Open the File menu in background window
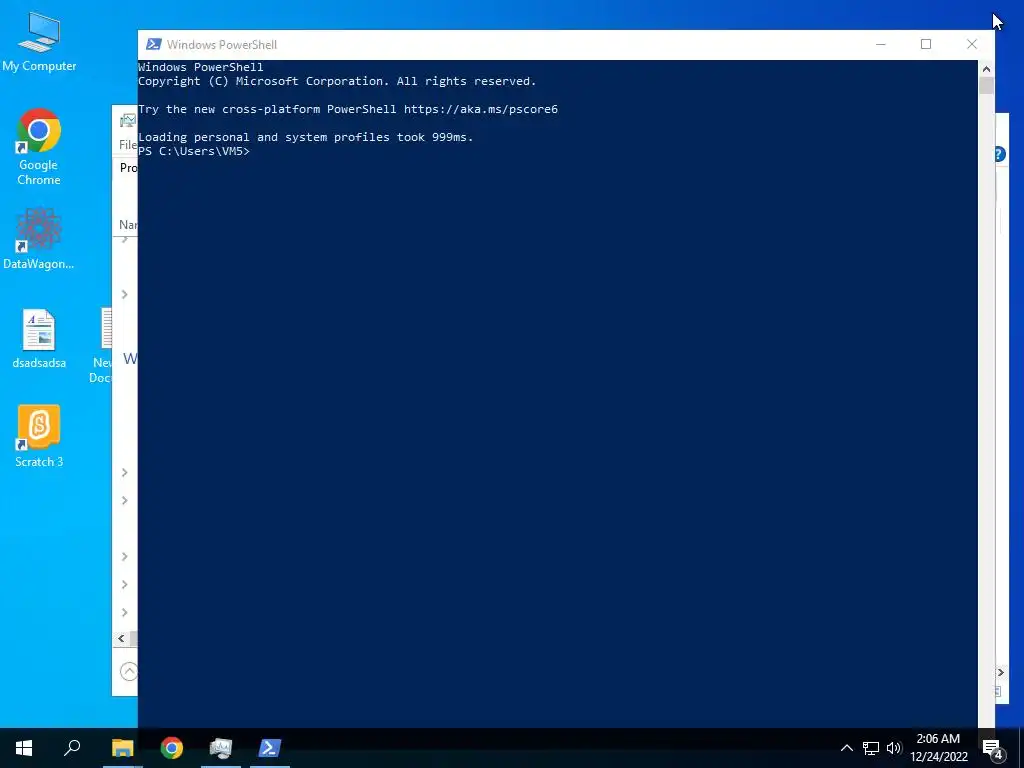The width and height of the screenshot is (1024, 768). tap(128, 144)
